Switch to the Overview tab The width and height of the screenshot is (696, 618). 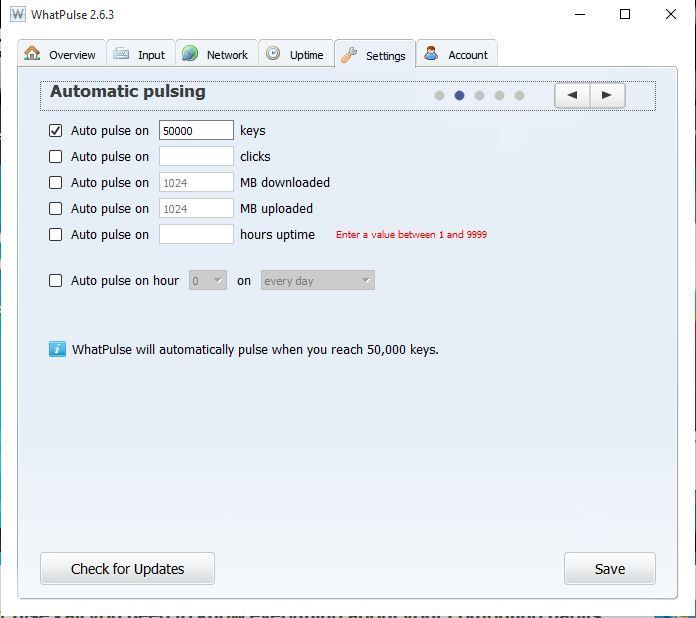point(62,54)
